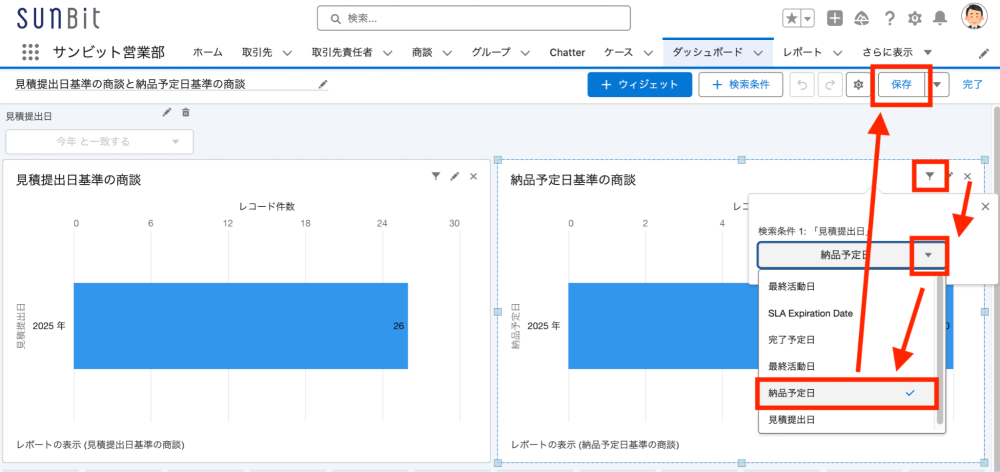
Task: Expand the 納品予定日 filter field combo box
Action: (850, 255)
